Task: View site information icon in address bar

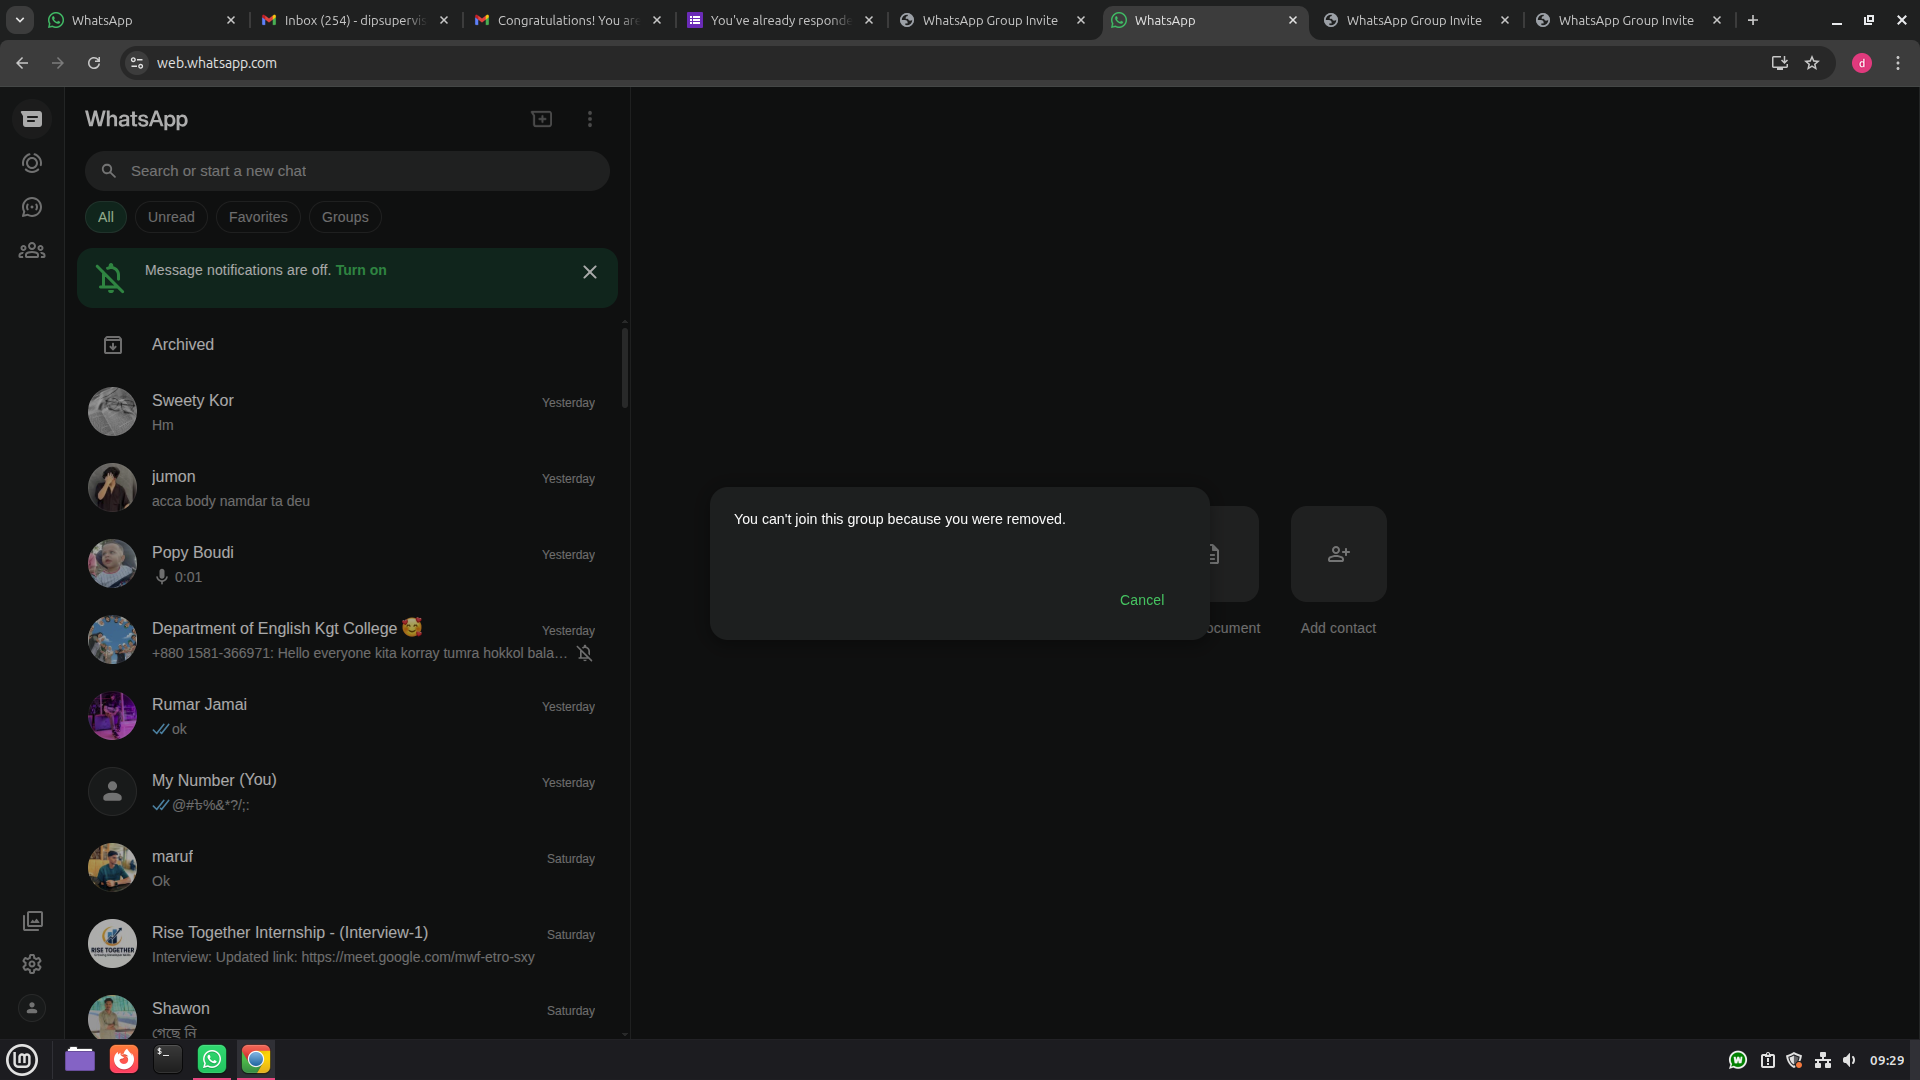Action: point(137,63)
